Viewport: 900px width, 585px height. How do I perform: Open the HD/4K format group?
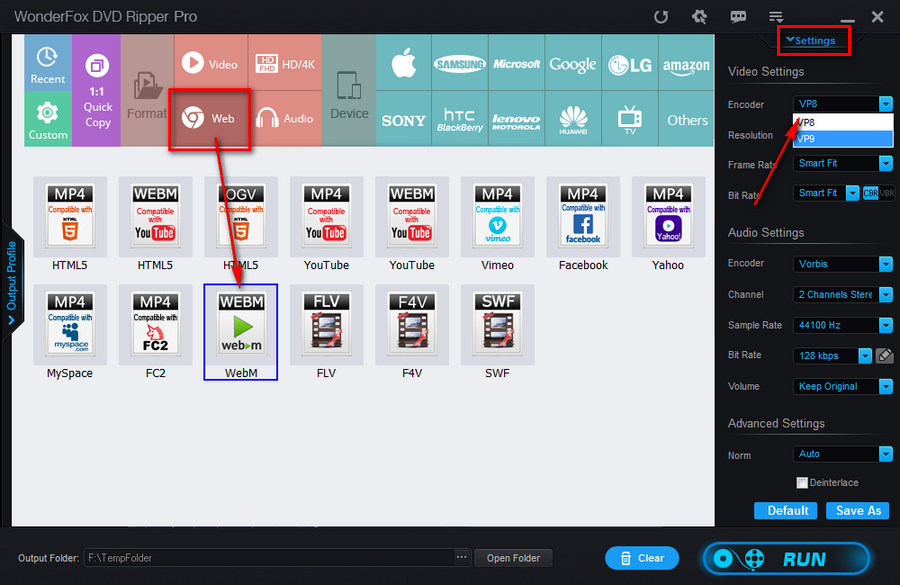(285, 63)
